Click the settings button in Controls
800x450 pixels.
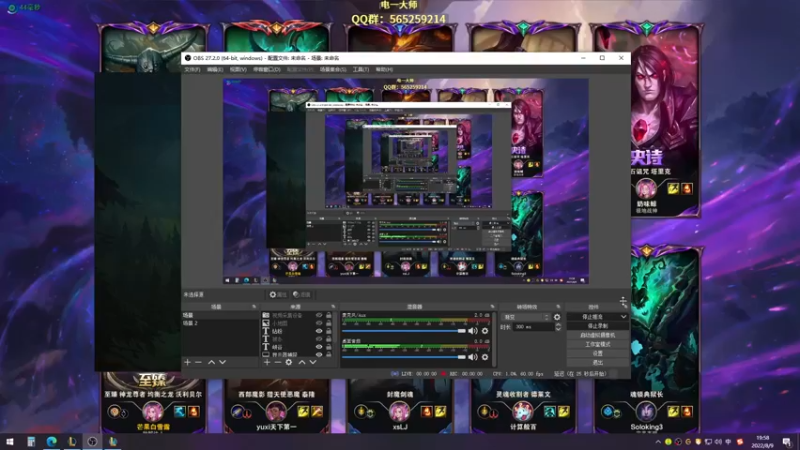coord(597,354)
